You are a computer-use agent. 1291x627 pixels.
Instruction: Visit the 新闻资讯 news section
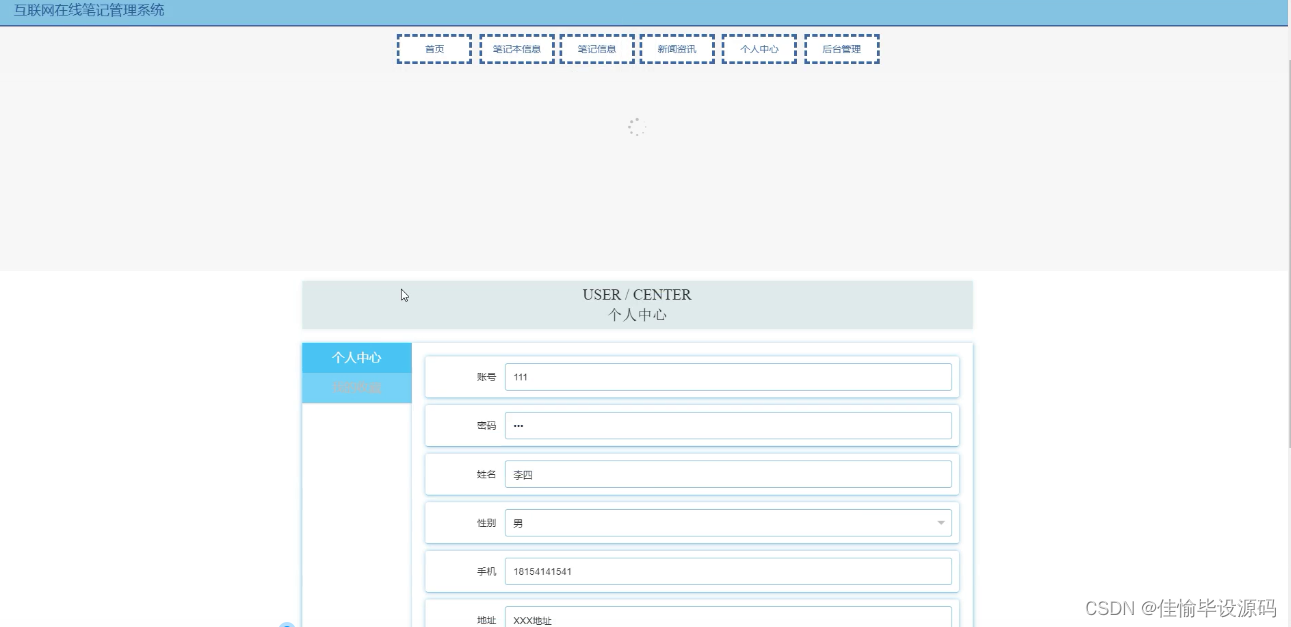677,48
